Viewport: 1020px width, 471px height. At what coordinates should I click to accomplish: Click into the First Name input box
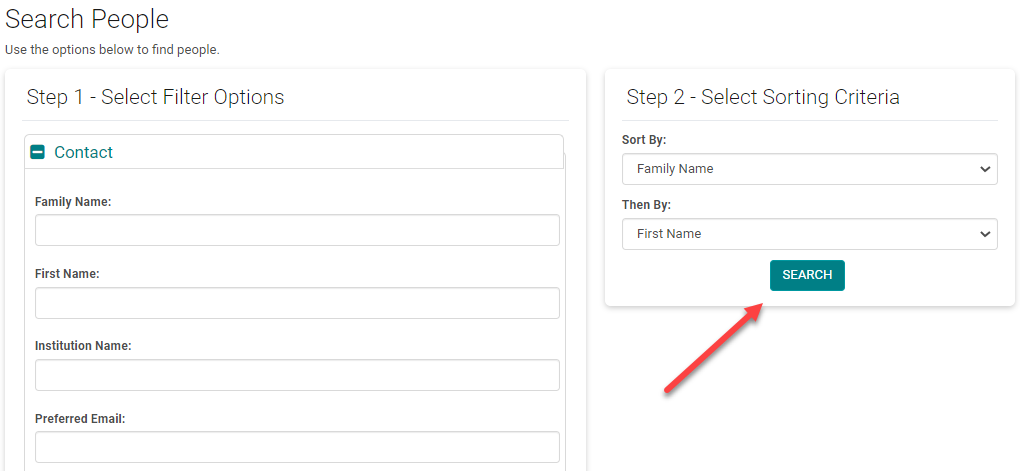tap(297, 303)
